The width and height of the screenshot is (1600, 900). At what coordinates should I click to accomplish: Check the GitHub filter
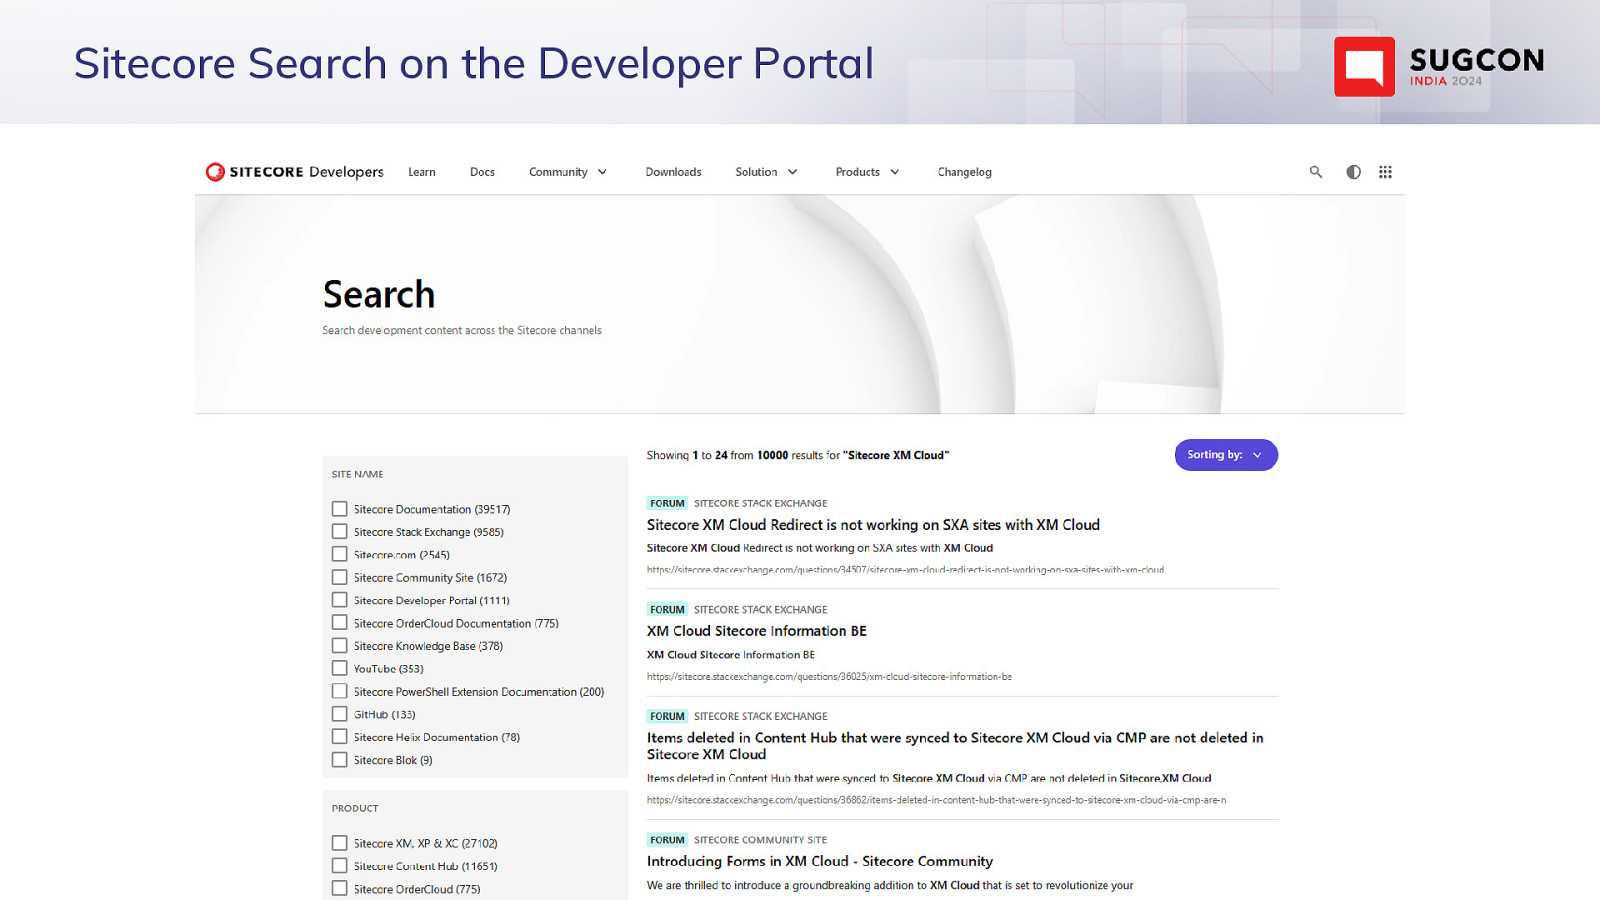pos(340,714)
